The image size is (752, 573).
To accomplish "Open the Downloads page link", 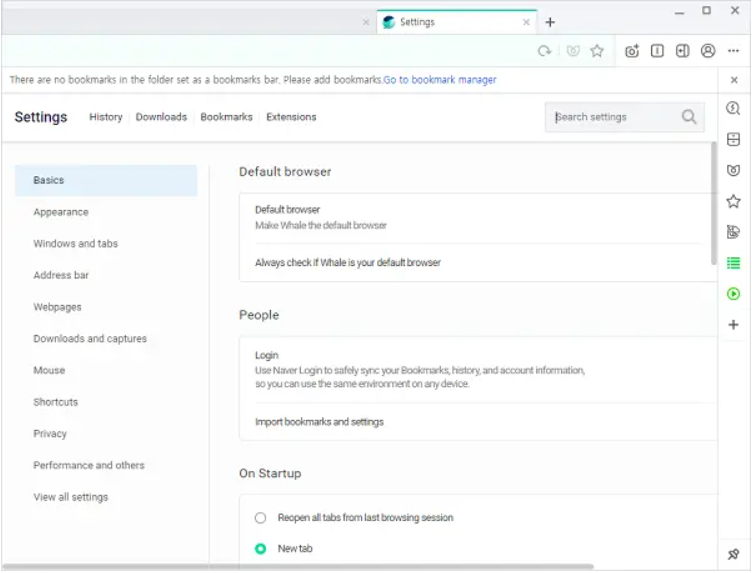I will pyautogui.click(x=161, y=117).
